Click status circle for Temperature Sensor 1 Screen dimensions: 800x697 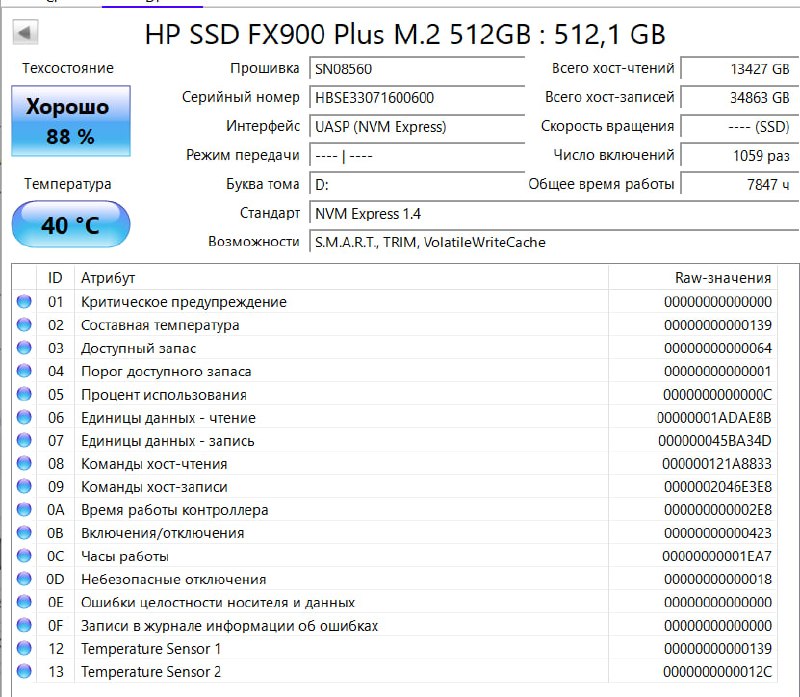[24, 649]
